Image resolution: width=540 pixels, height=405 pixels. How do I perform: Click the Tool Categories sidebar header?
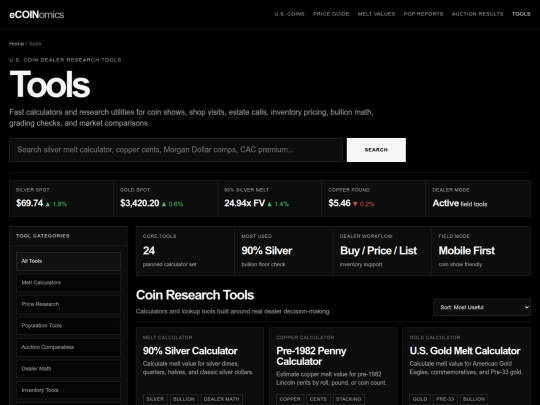click(43, 236)
